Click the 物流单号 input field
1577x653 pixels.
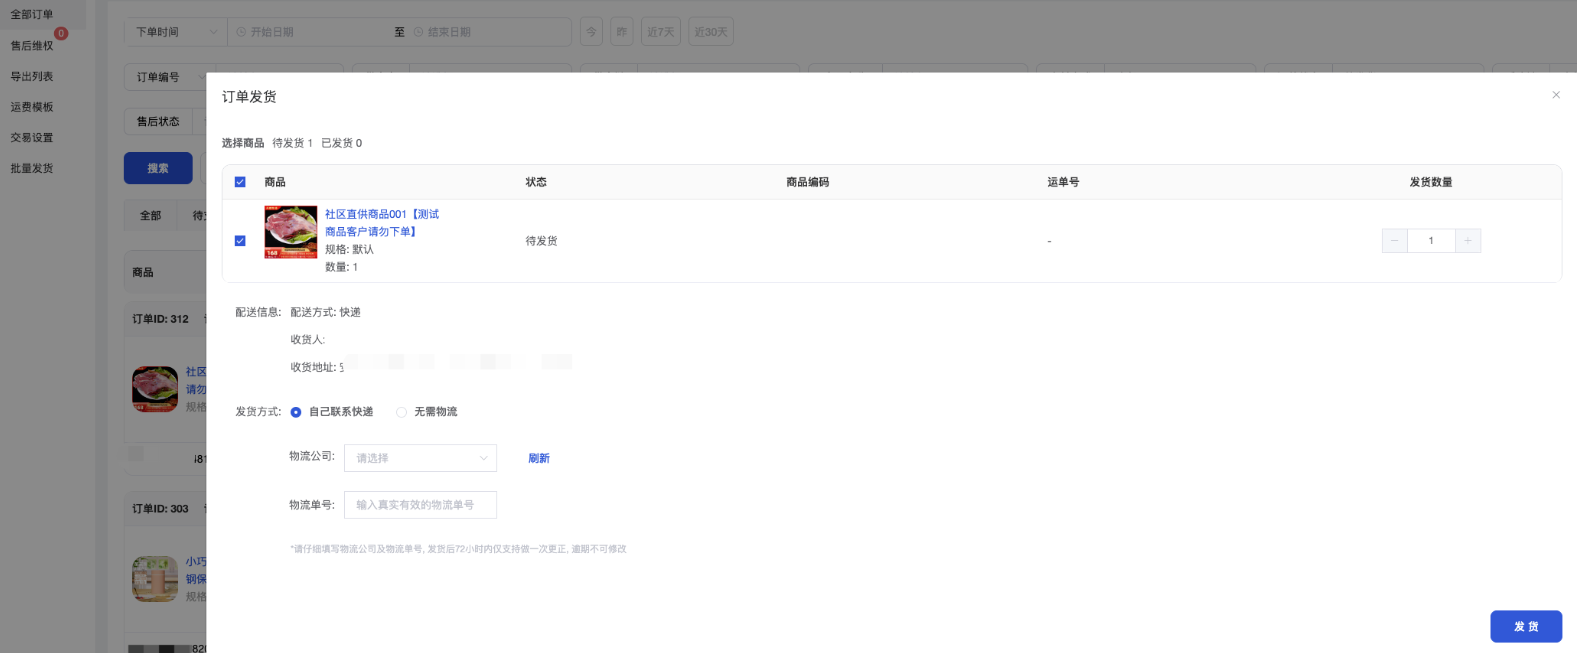(420, 505)
